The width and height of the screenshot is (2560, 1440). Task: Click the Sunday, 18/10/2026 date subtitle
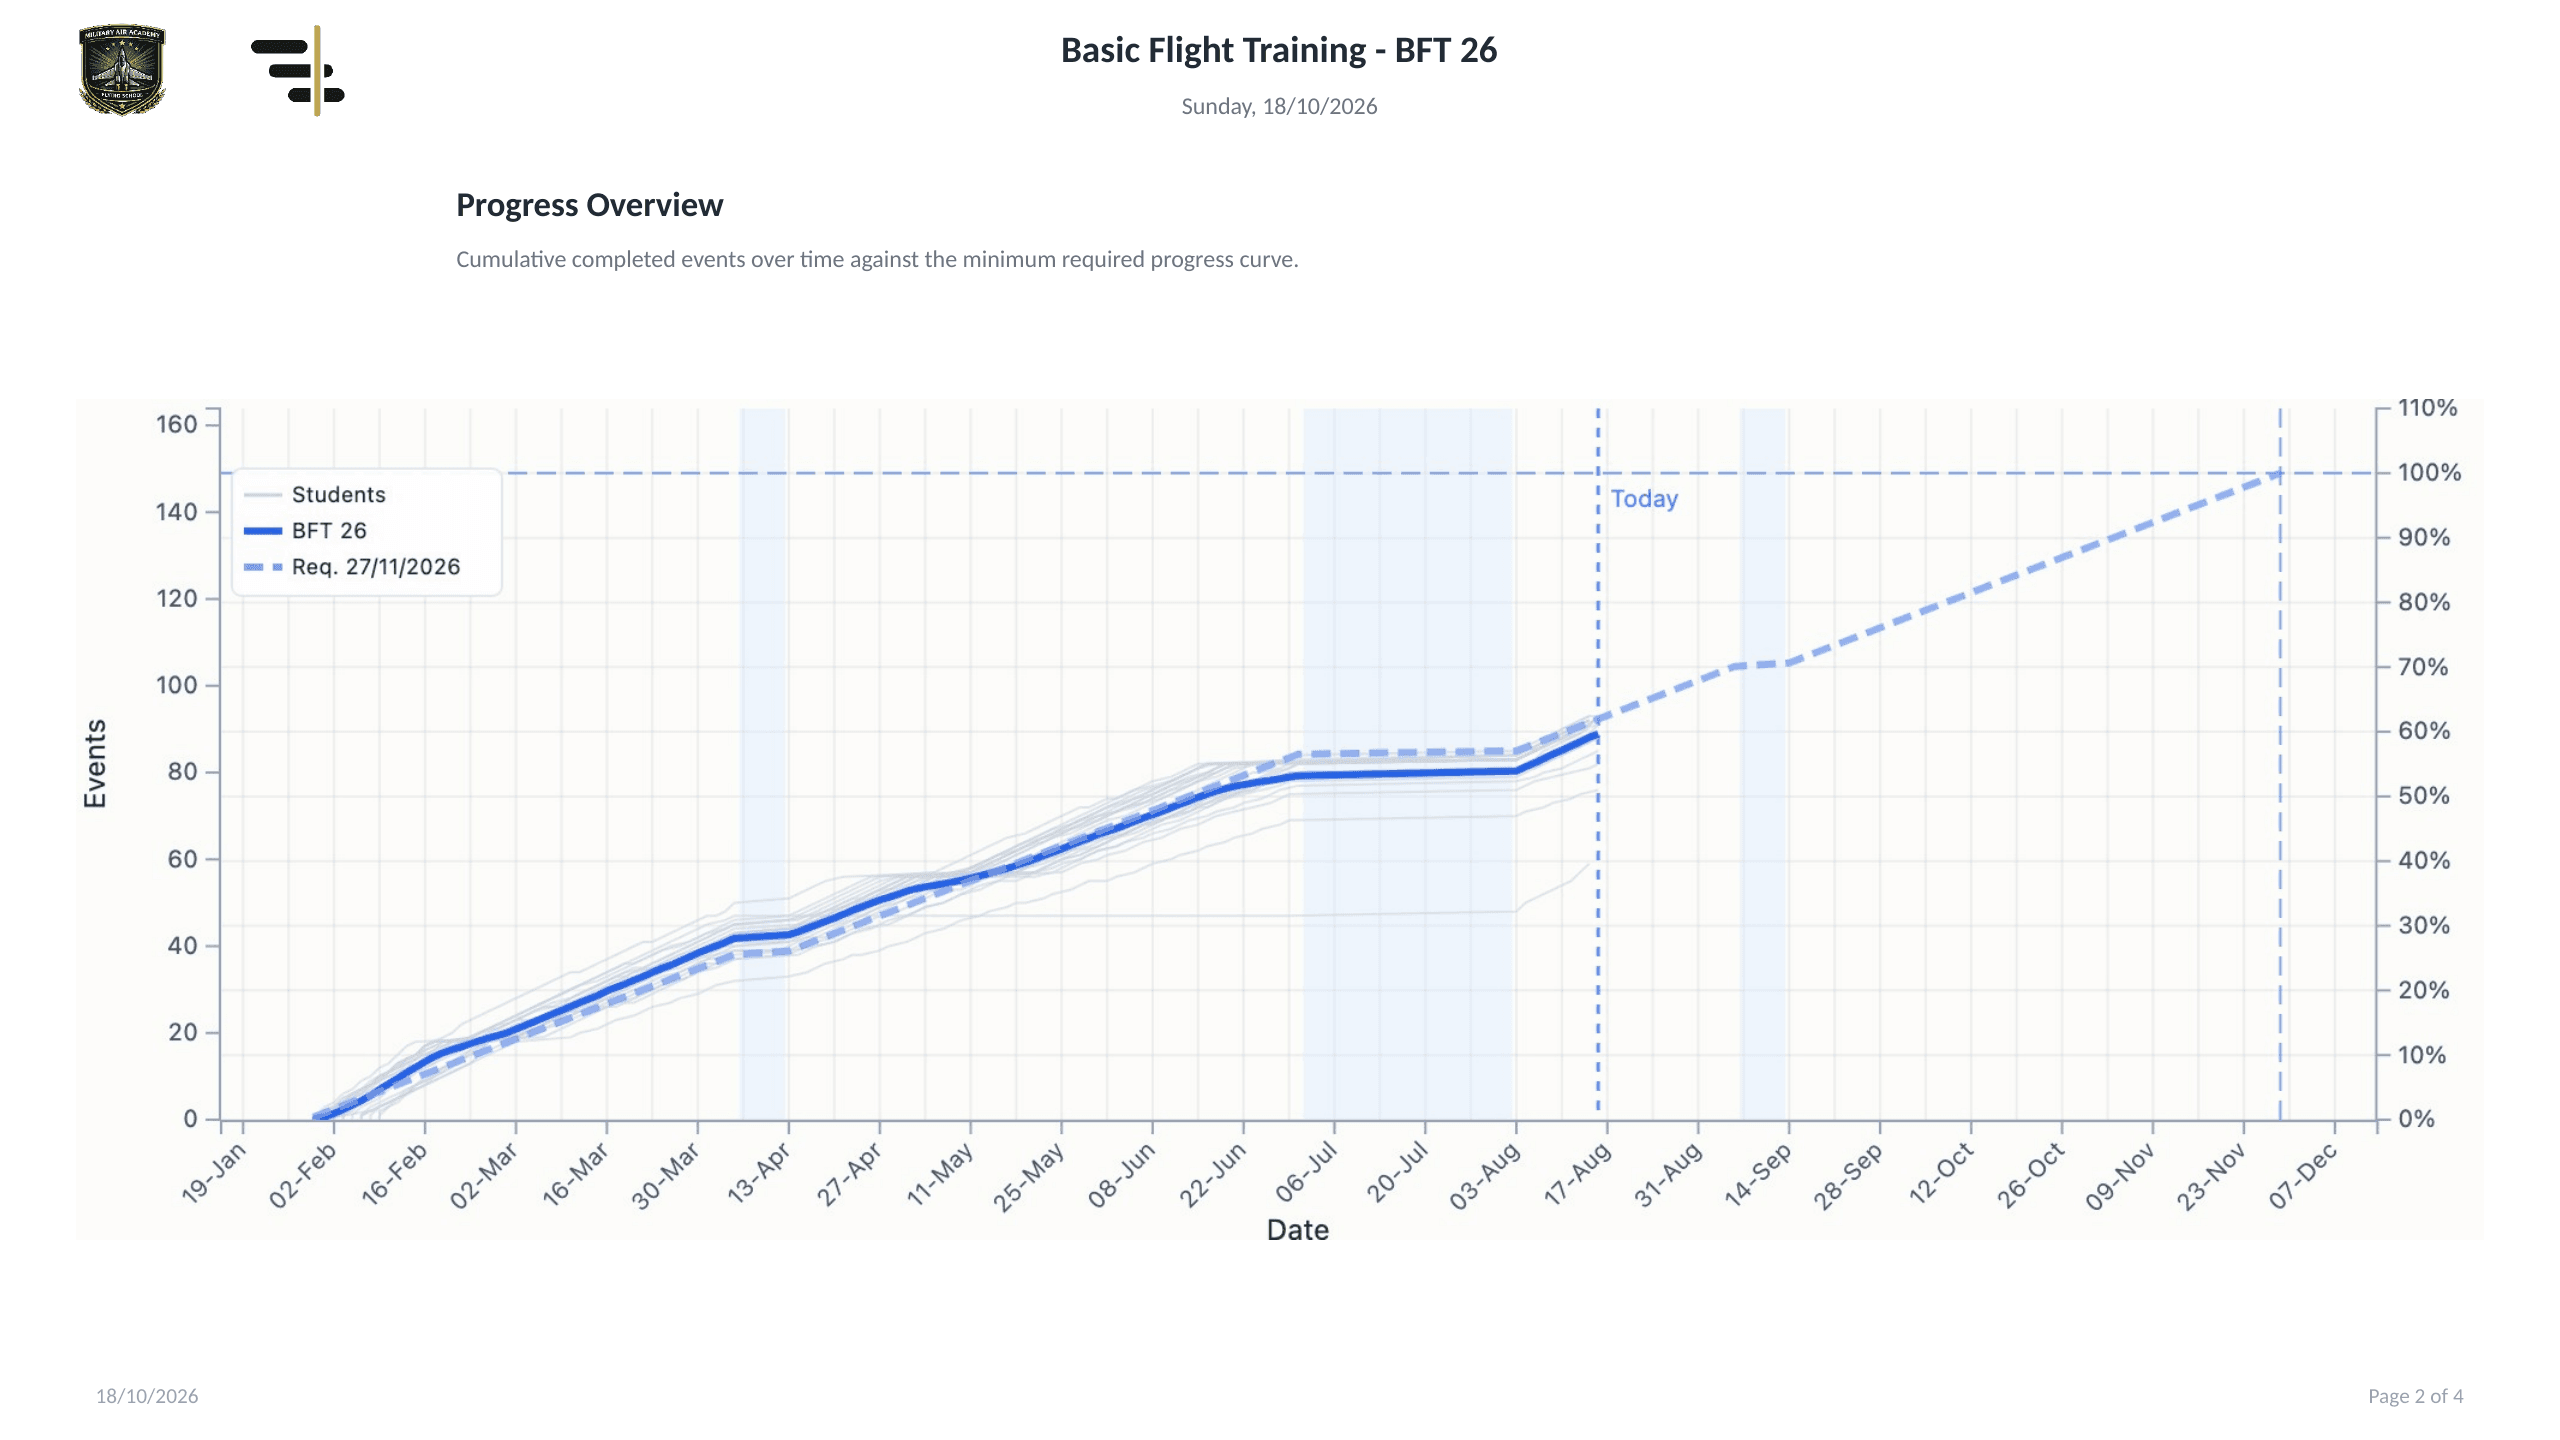coord(1279,106)
